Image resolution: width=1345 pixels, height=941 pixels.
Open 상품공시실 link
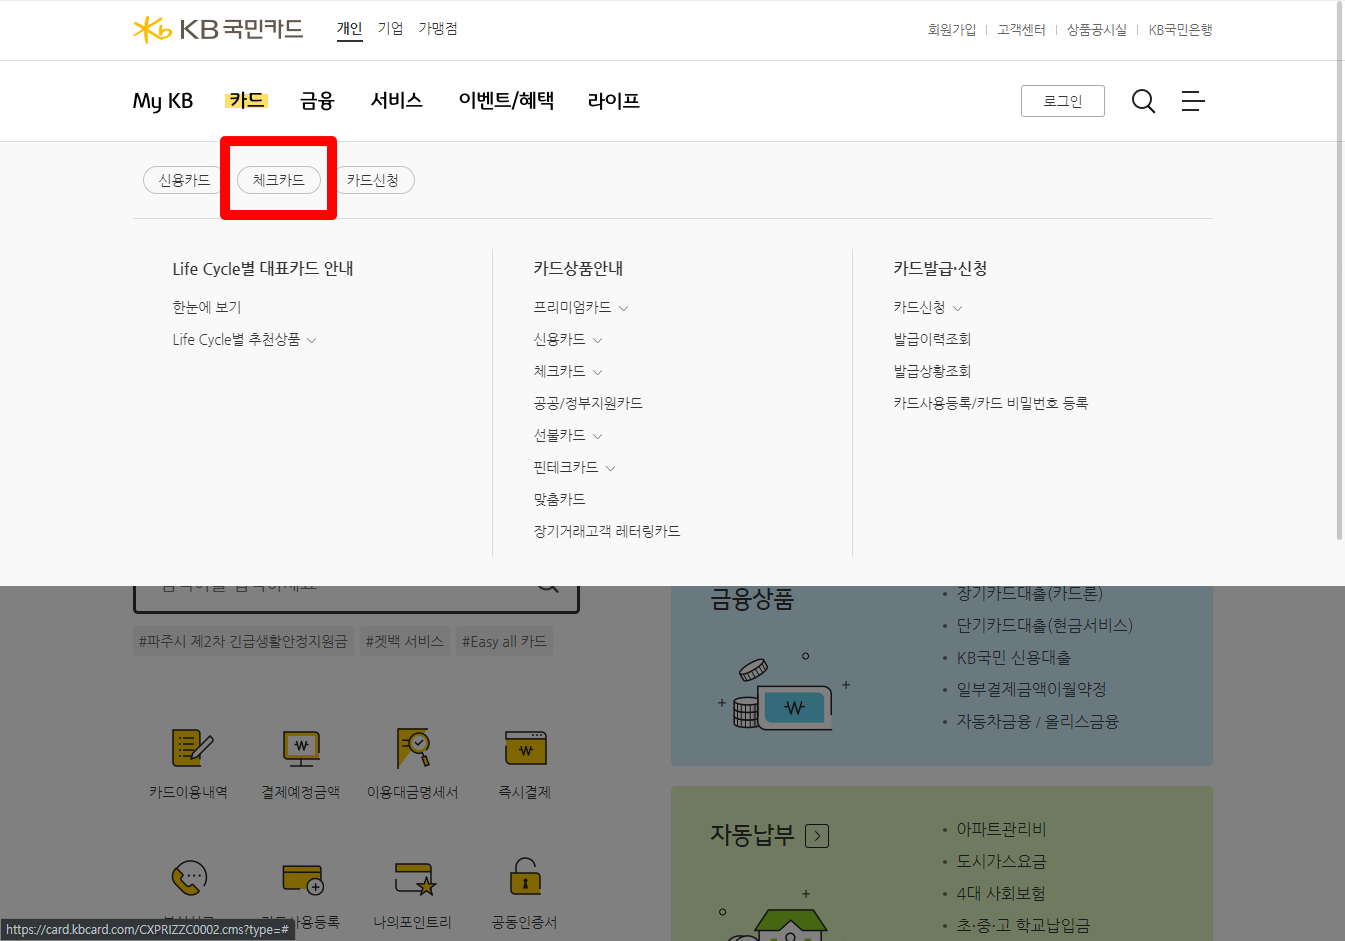click(1097, 30)
